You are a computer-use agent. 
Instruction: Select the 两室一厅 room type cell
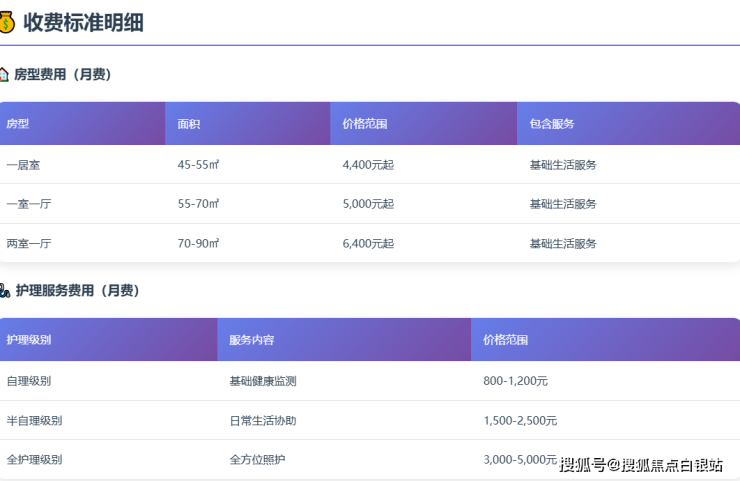[29, 243]
